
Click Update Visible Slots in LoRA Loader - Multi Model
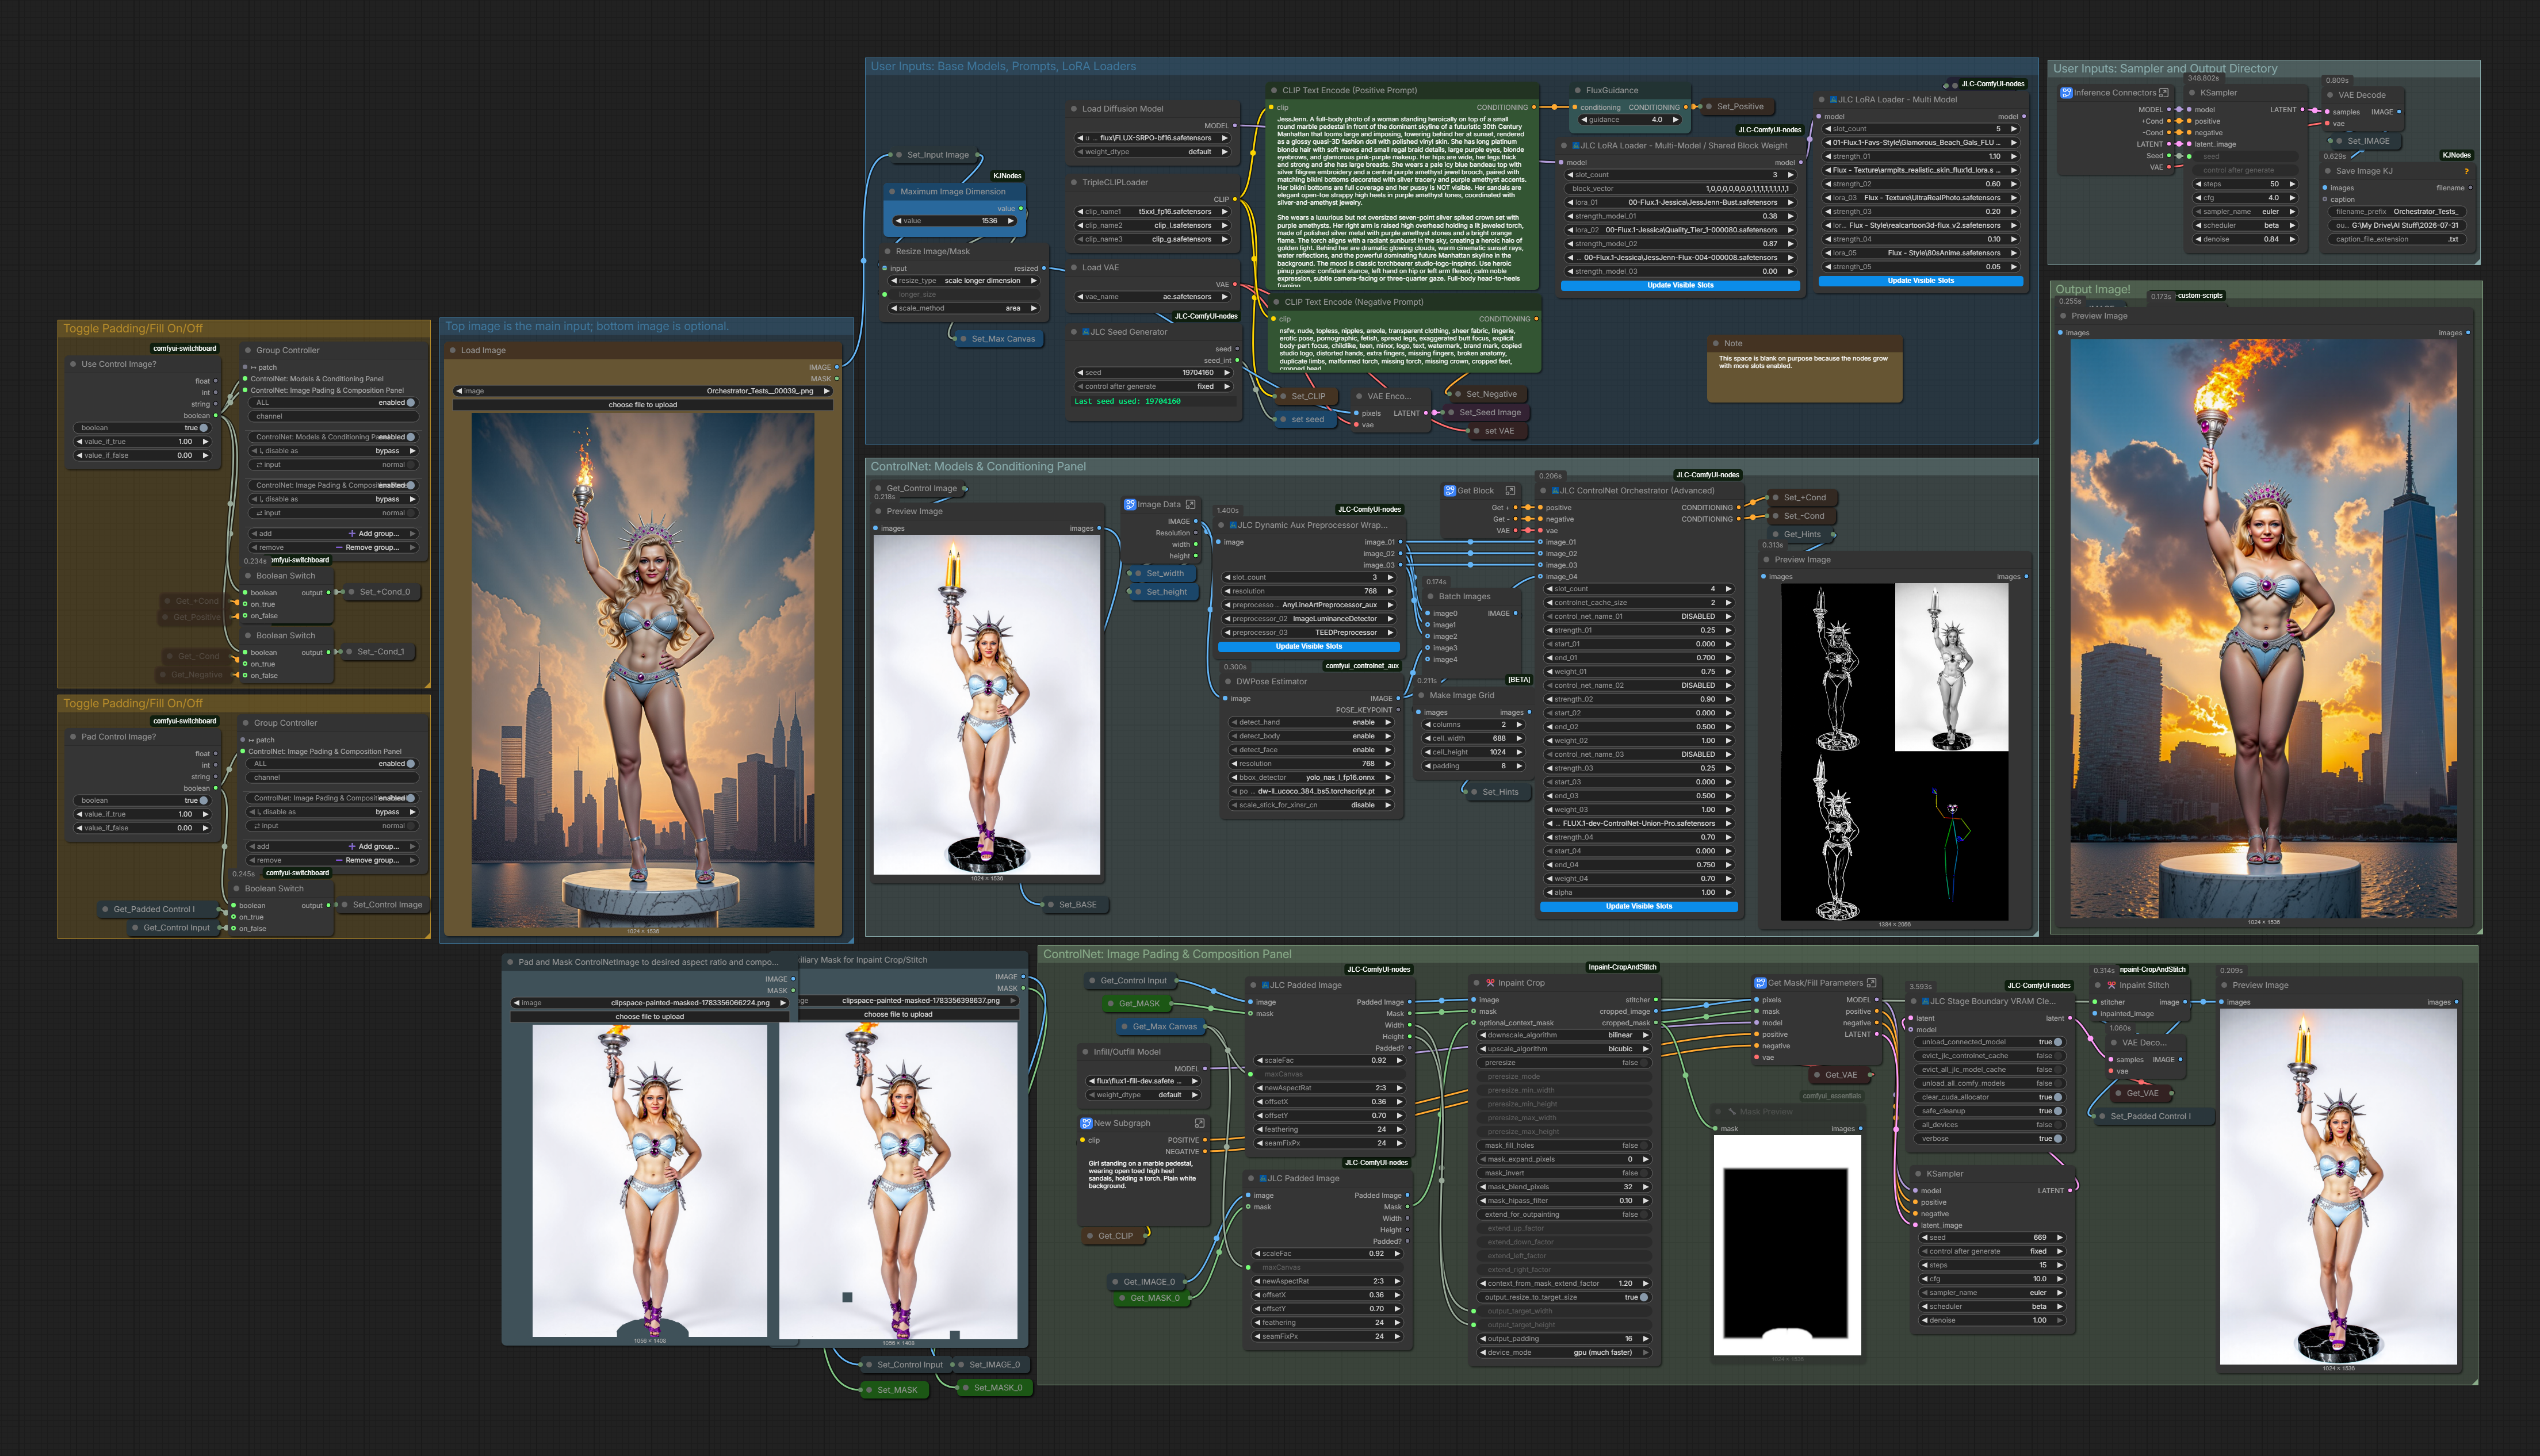[1920, 281]
